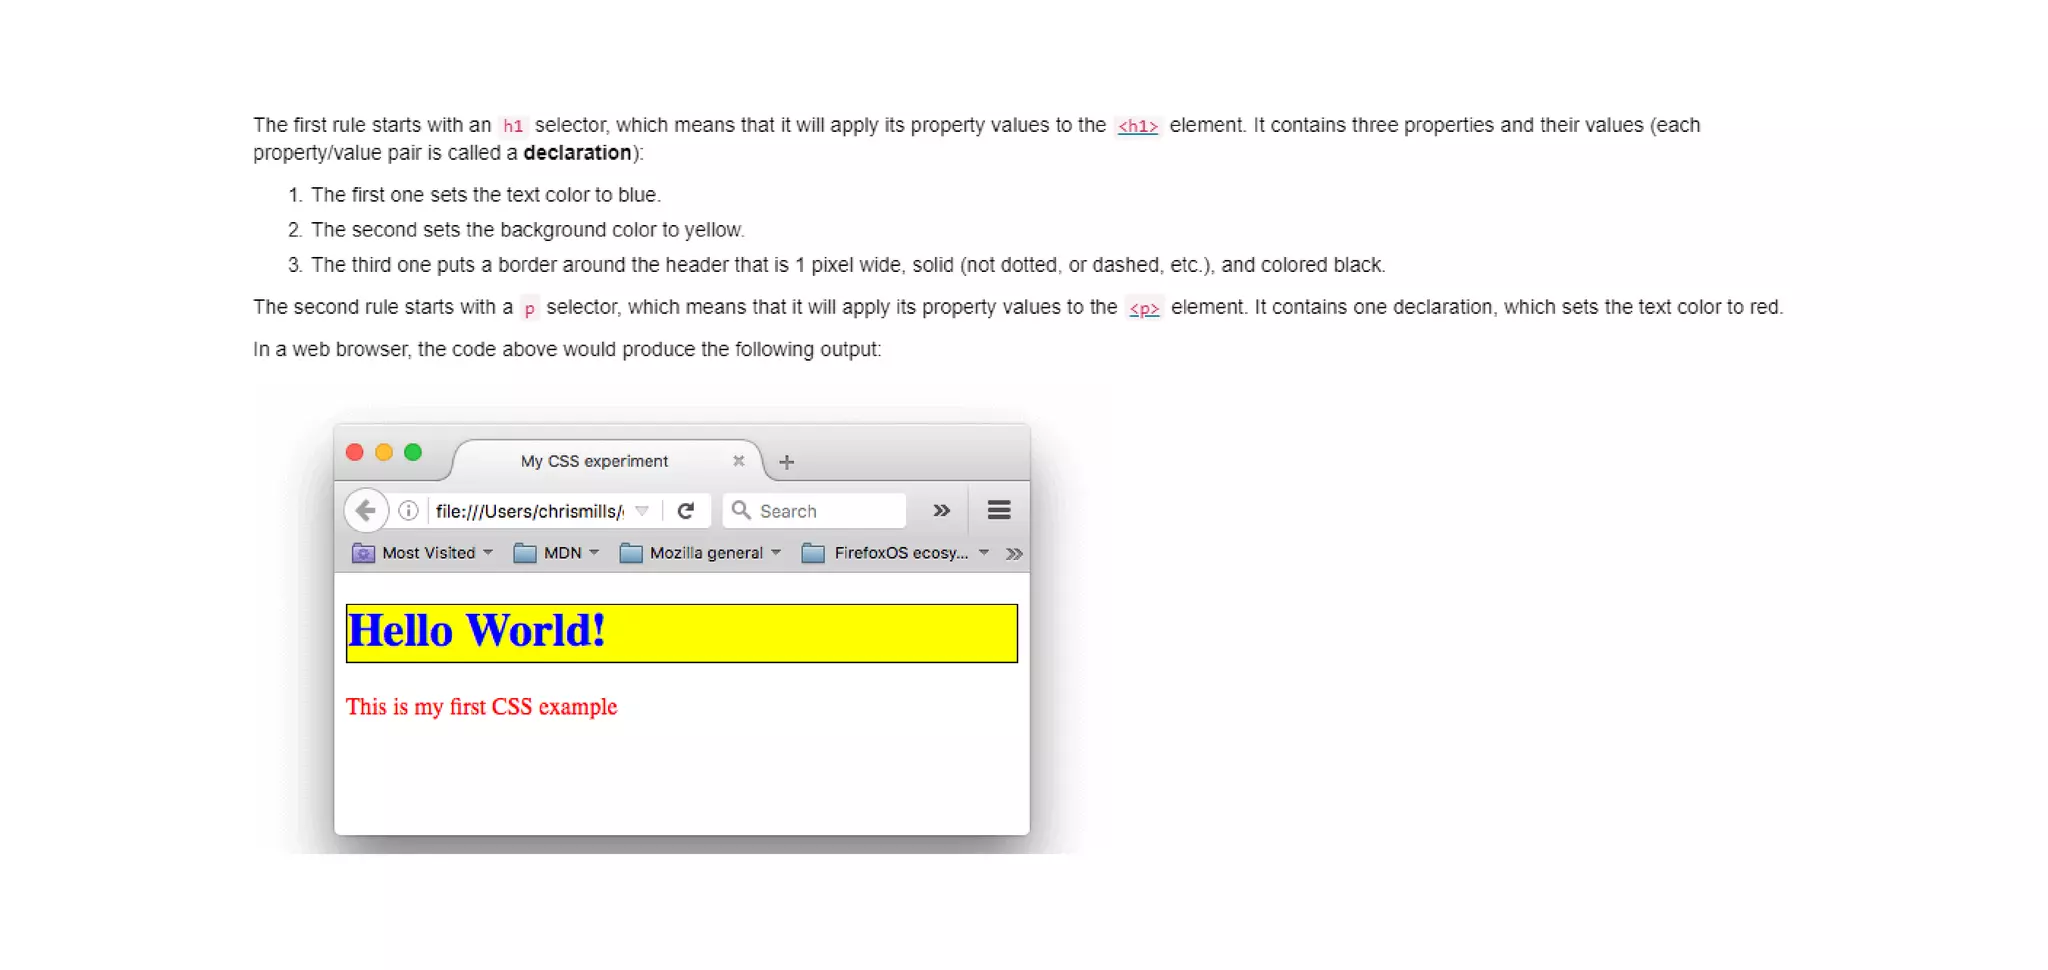Screen dimensions: 2048x970
Task: Click the site information icon in address bar
Action: click(x=408, y=511)
